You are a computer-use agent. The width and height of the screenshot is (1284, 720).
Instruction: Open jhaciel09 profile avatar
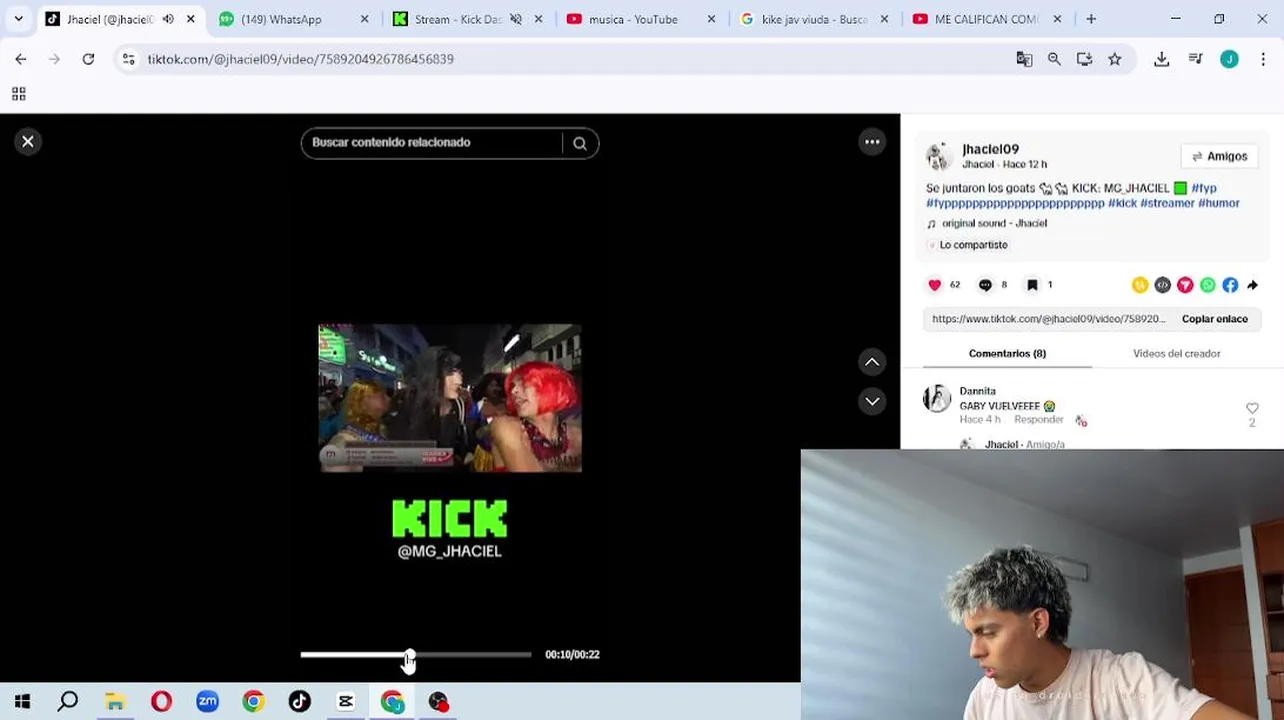939,156
